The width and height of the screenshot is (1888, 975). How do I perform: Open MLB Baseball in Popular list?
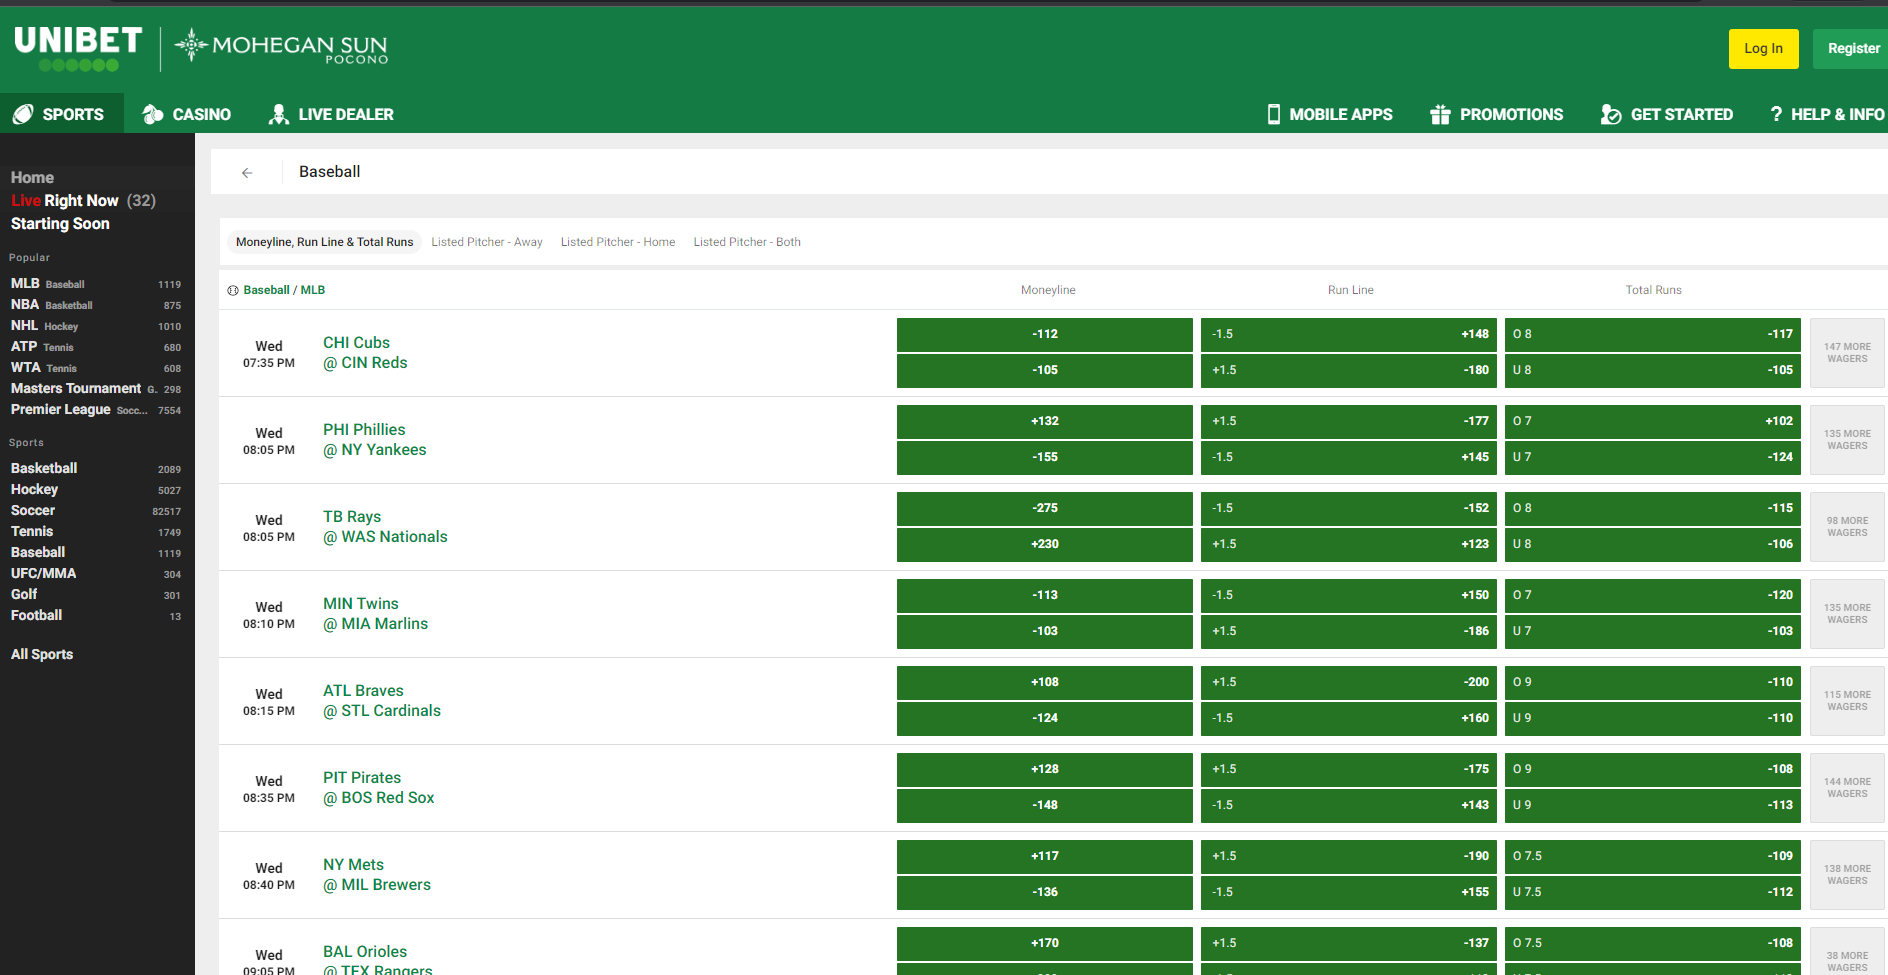pos(96,284)
